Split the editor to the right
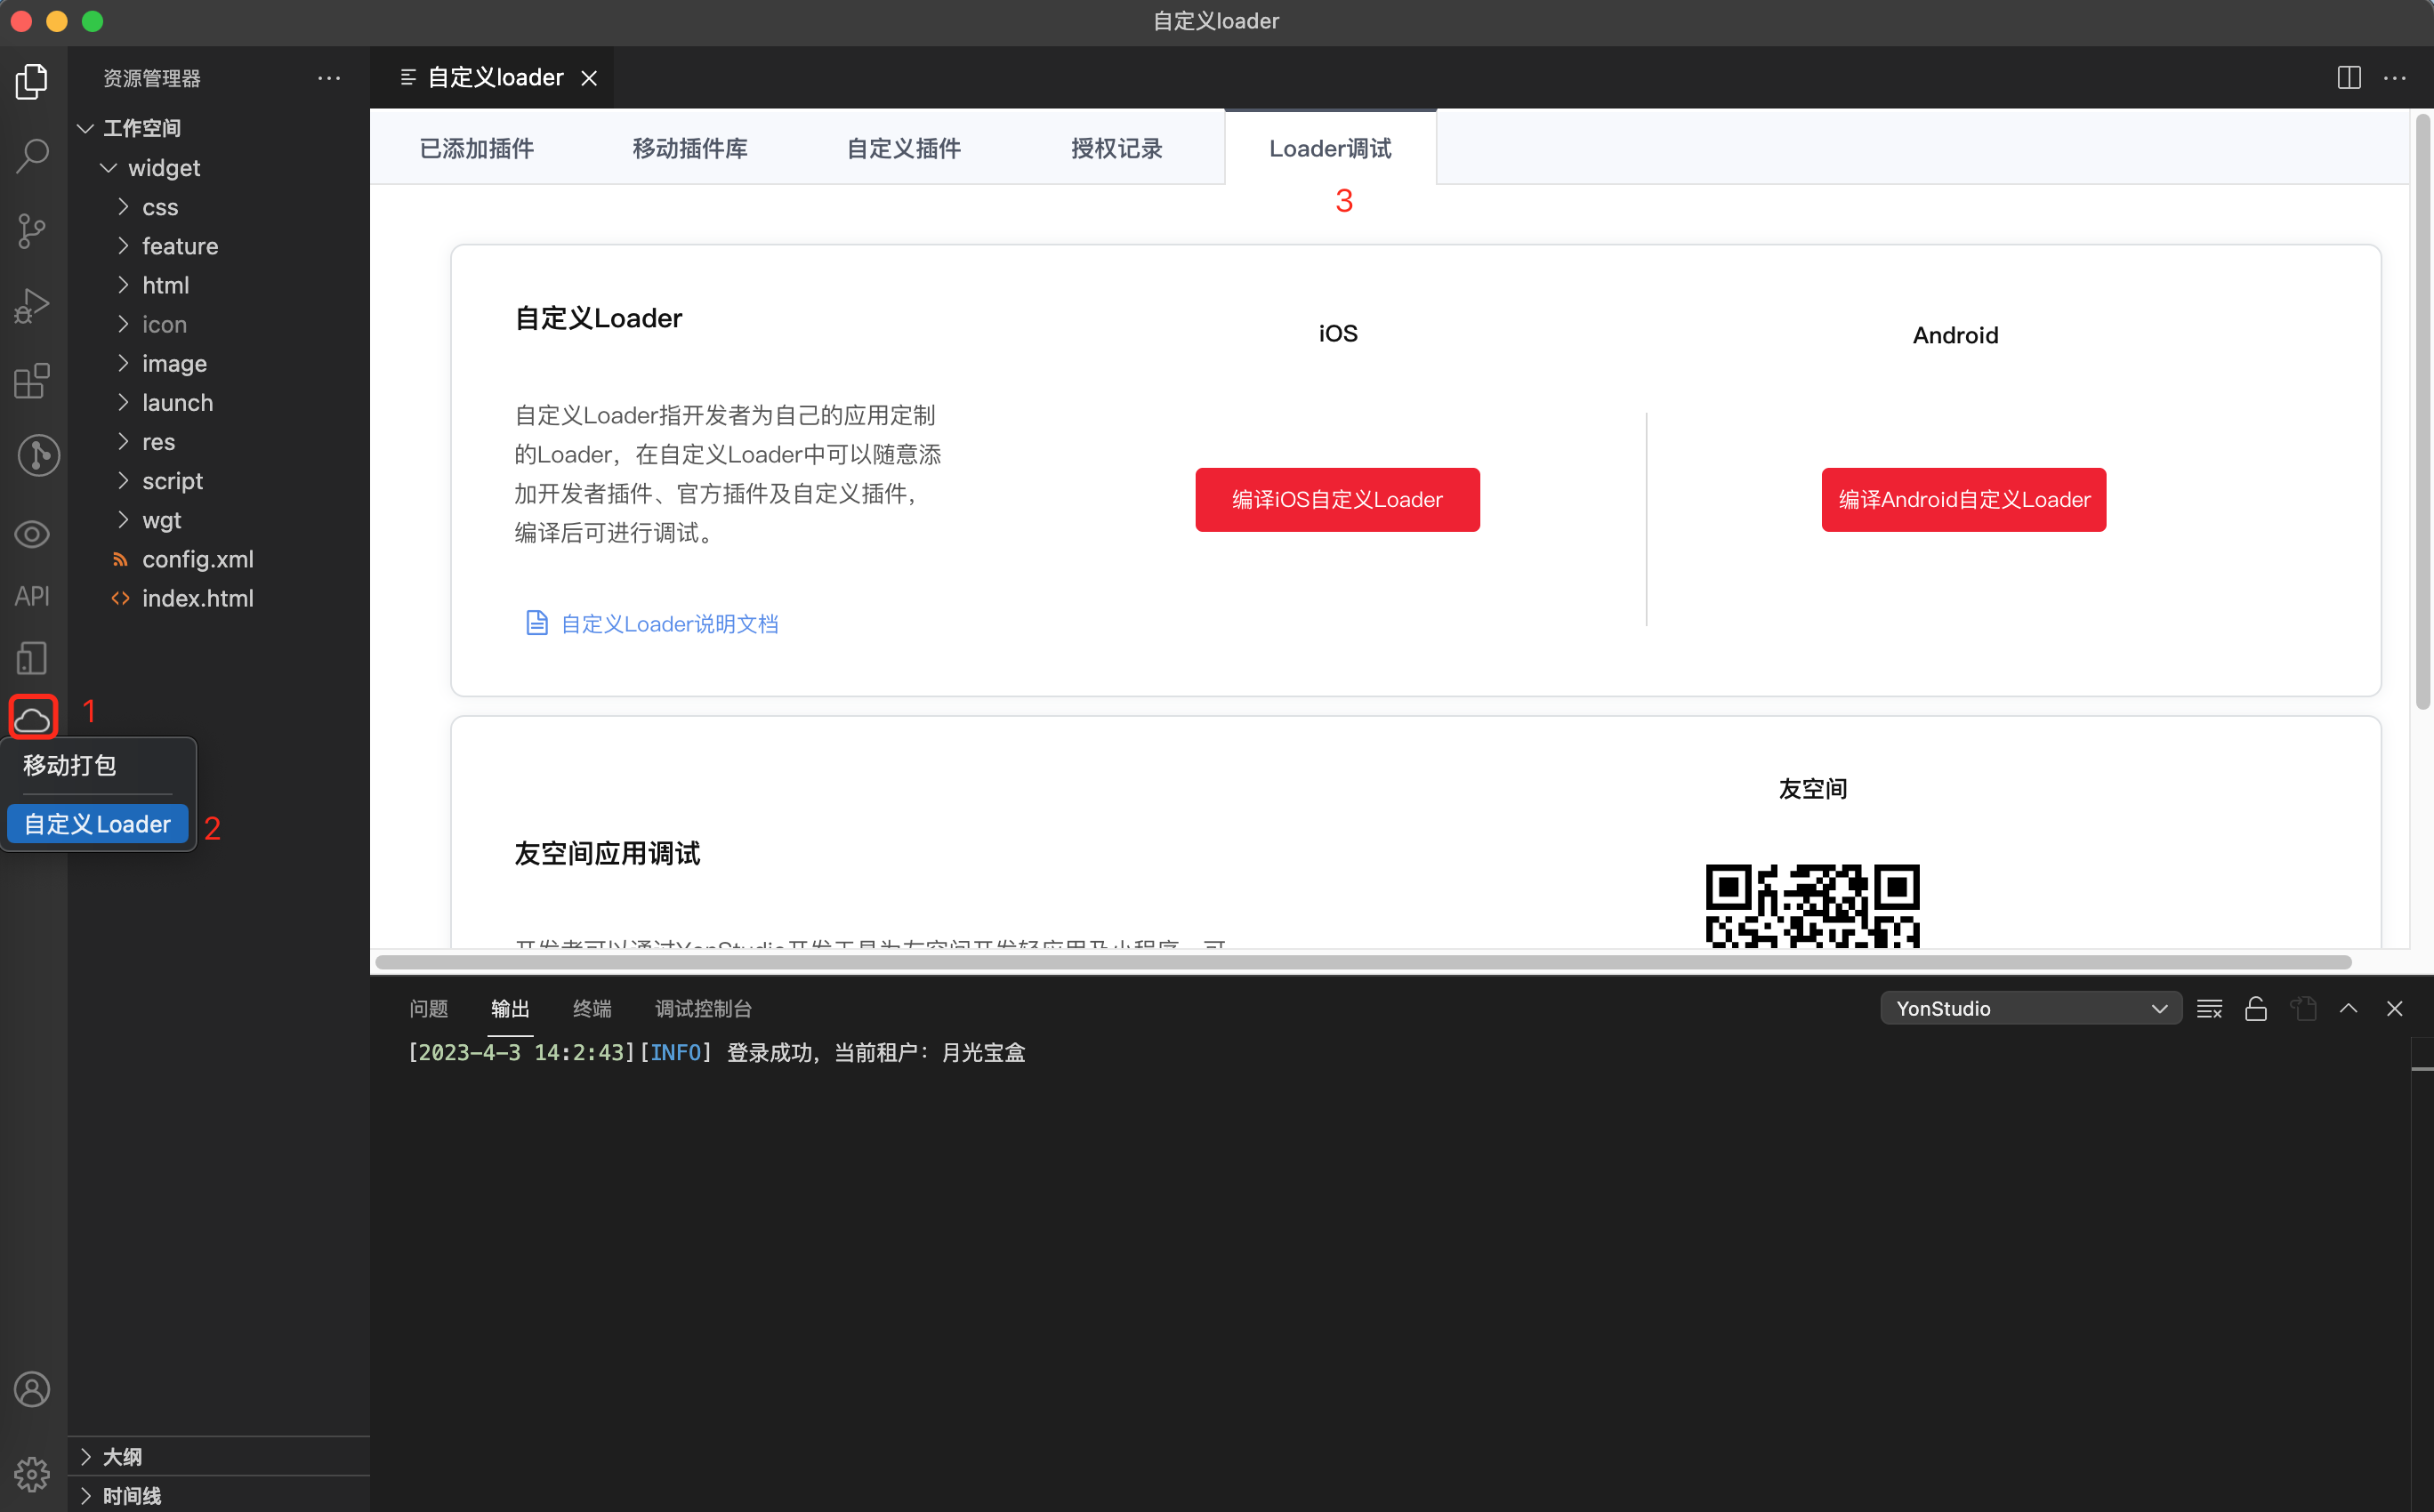The width and height of the screenshot is (2434, 1512). coord(2348,77)
